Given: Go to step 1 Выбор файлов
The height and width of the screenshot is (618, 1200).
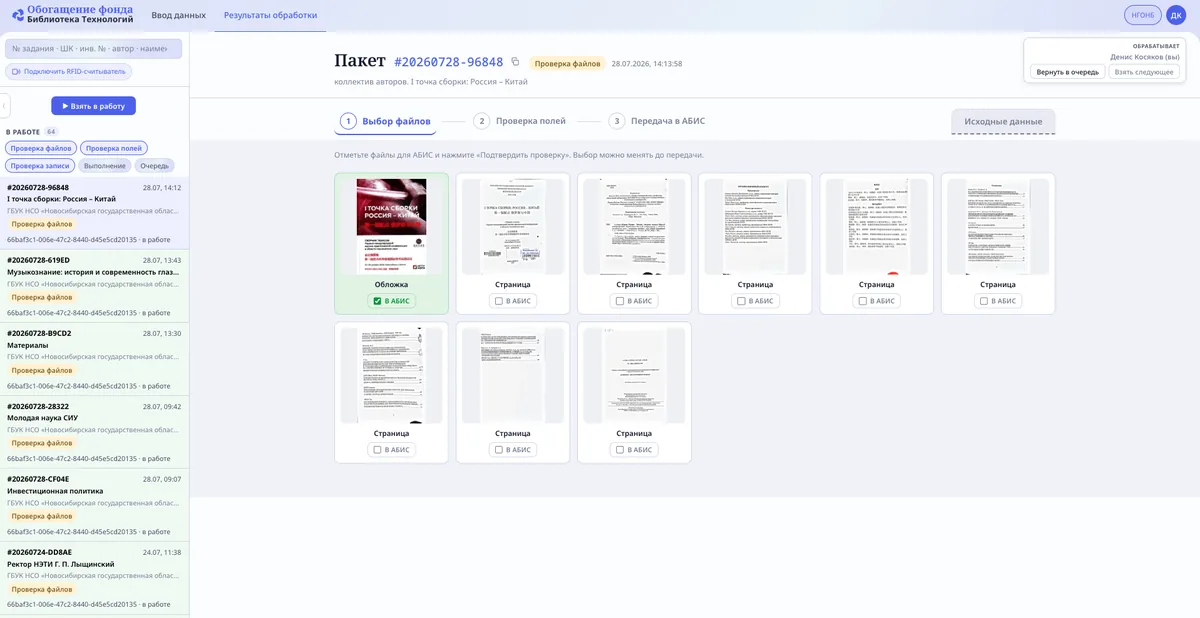Looking at the screenshot, I should tap(386, 121).
